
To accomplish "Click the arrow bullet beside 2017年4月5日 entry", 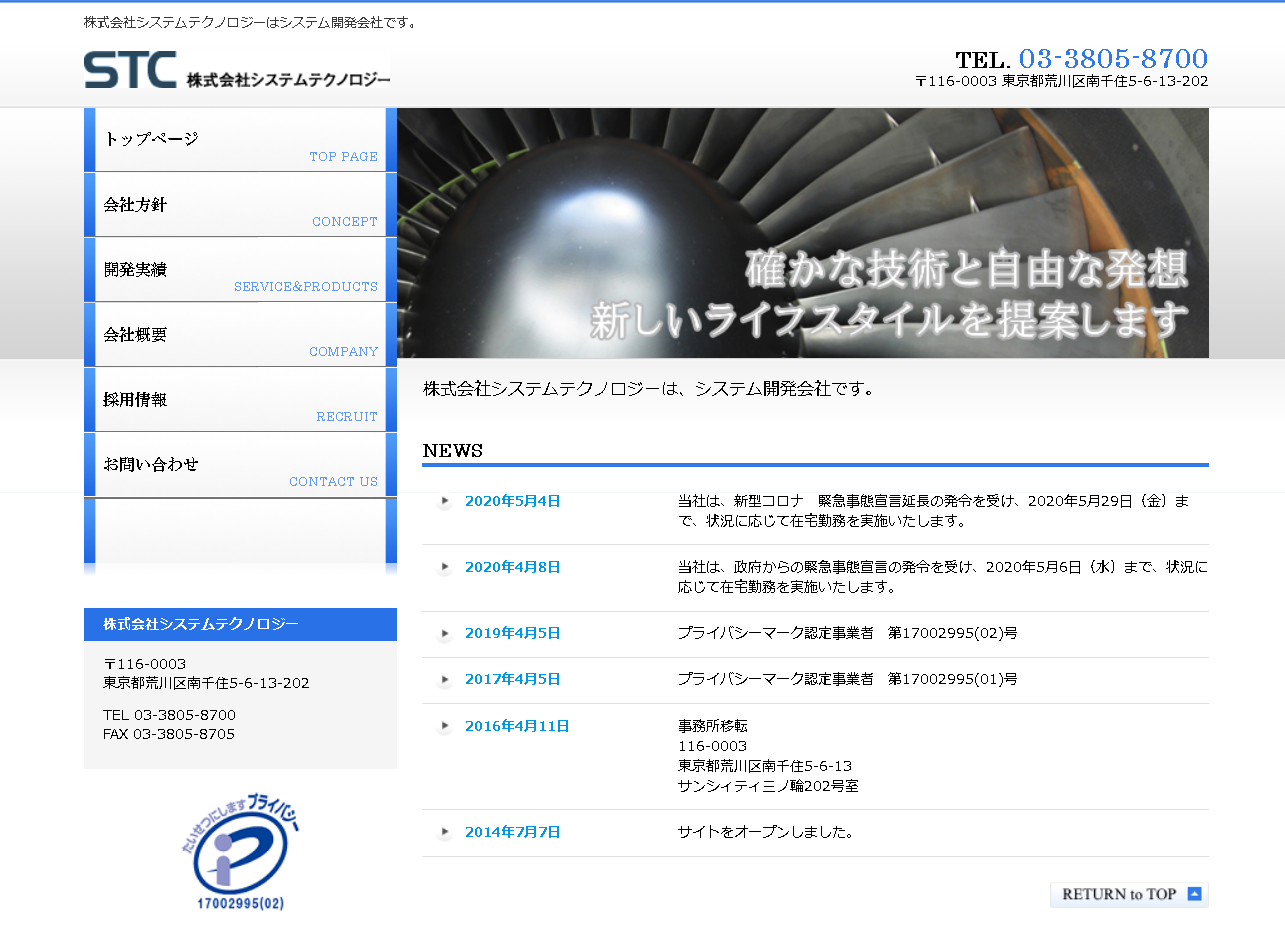I will click(443, 679).
